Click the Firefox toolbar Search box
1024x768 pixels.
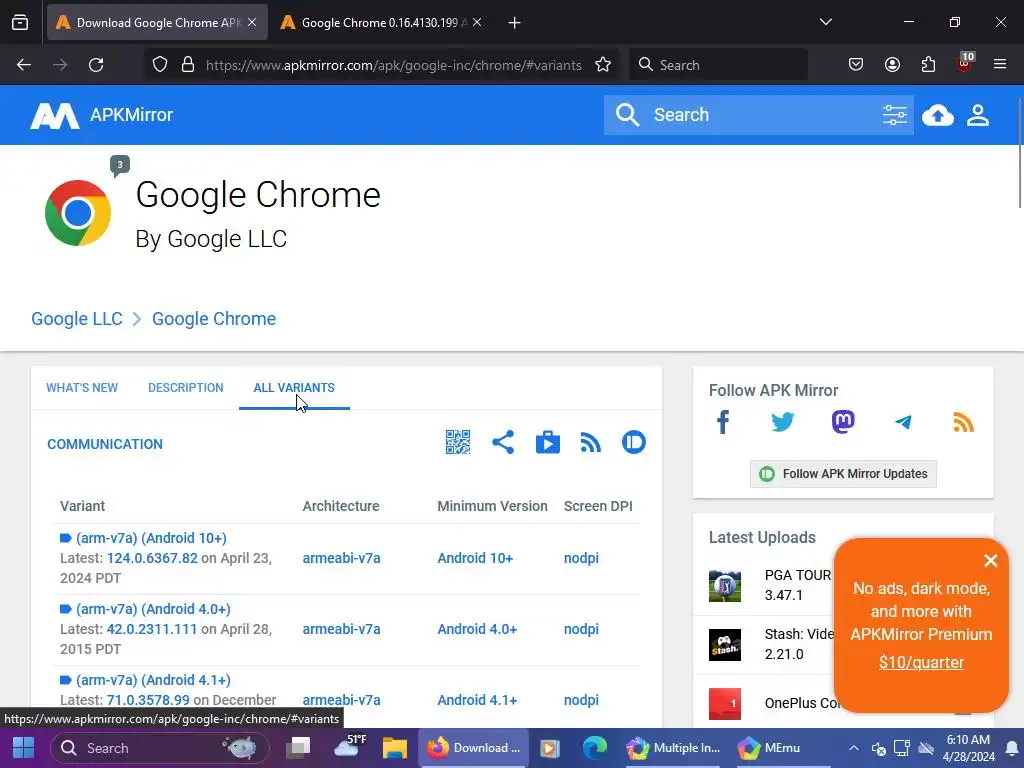718,65
